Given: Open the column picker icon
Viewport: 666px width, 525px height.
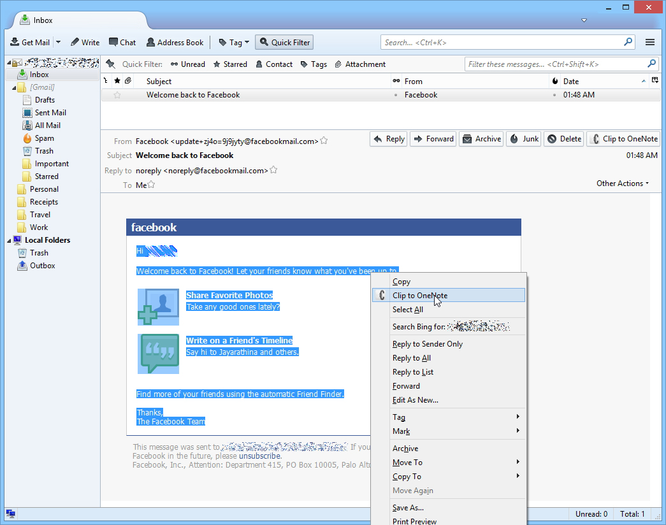Looking at the screenshot, I should coord(655,80).
